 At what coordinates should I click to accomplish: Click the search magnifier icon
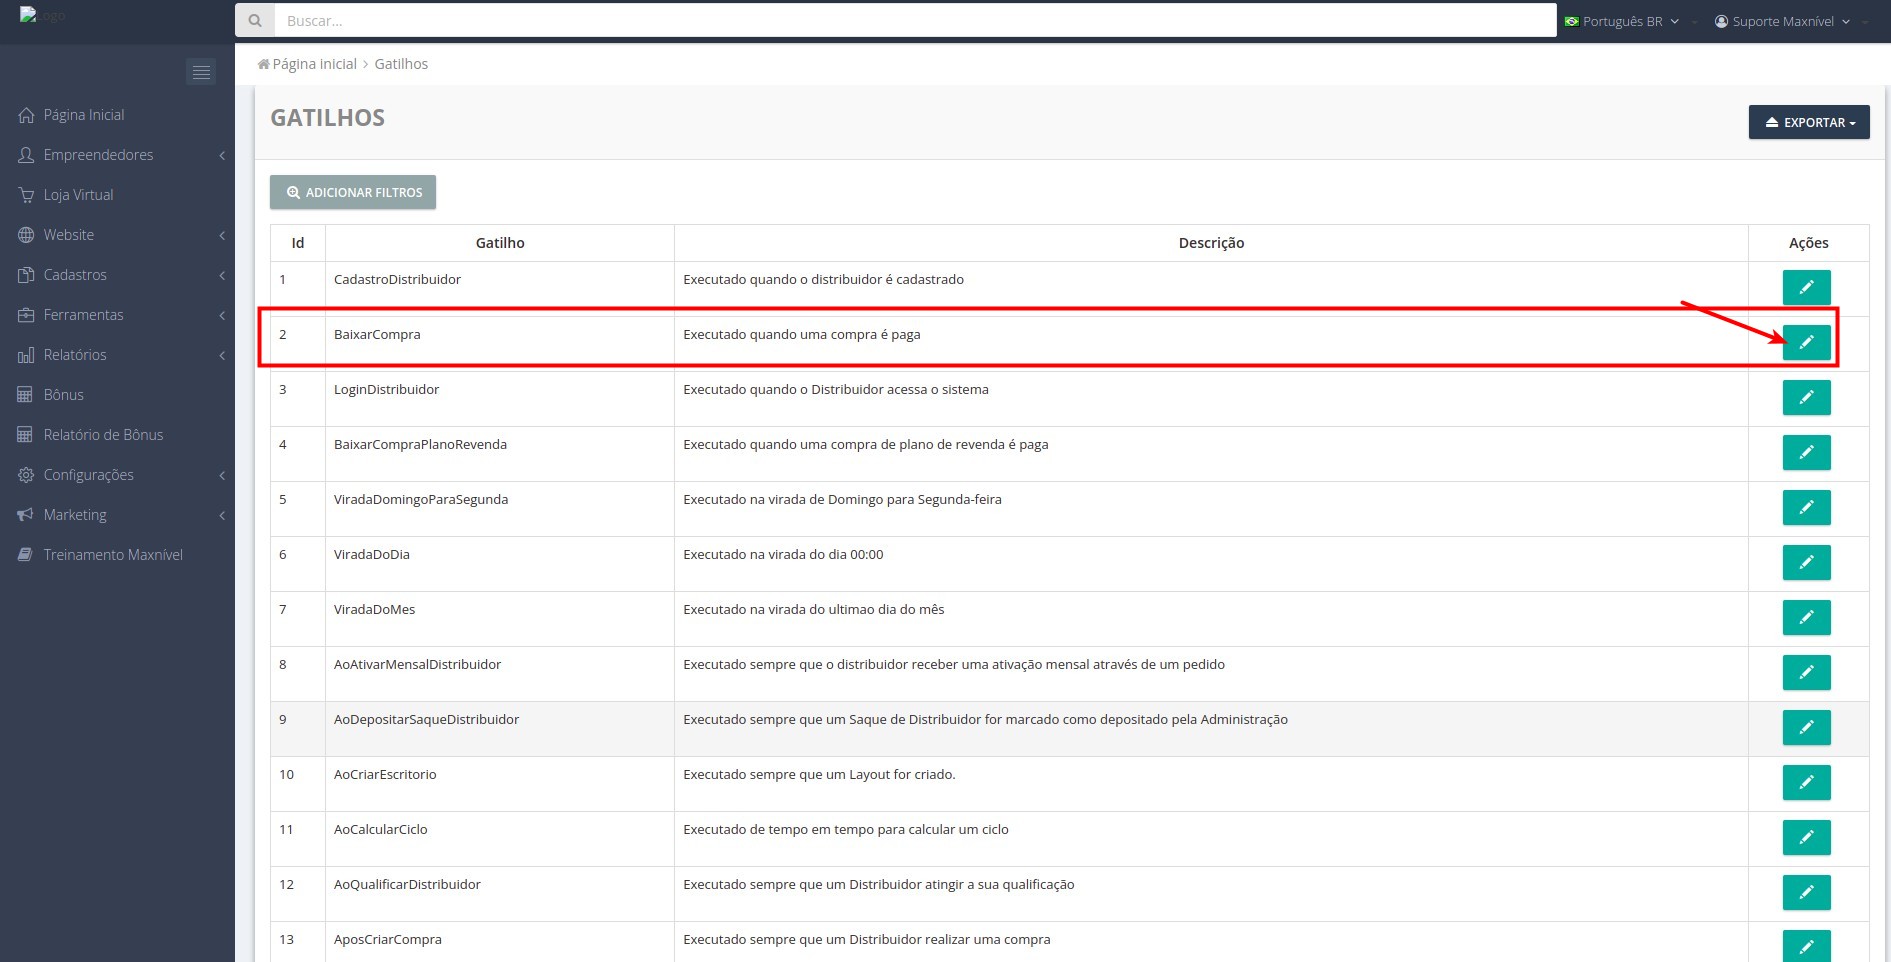(255, 21)
